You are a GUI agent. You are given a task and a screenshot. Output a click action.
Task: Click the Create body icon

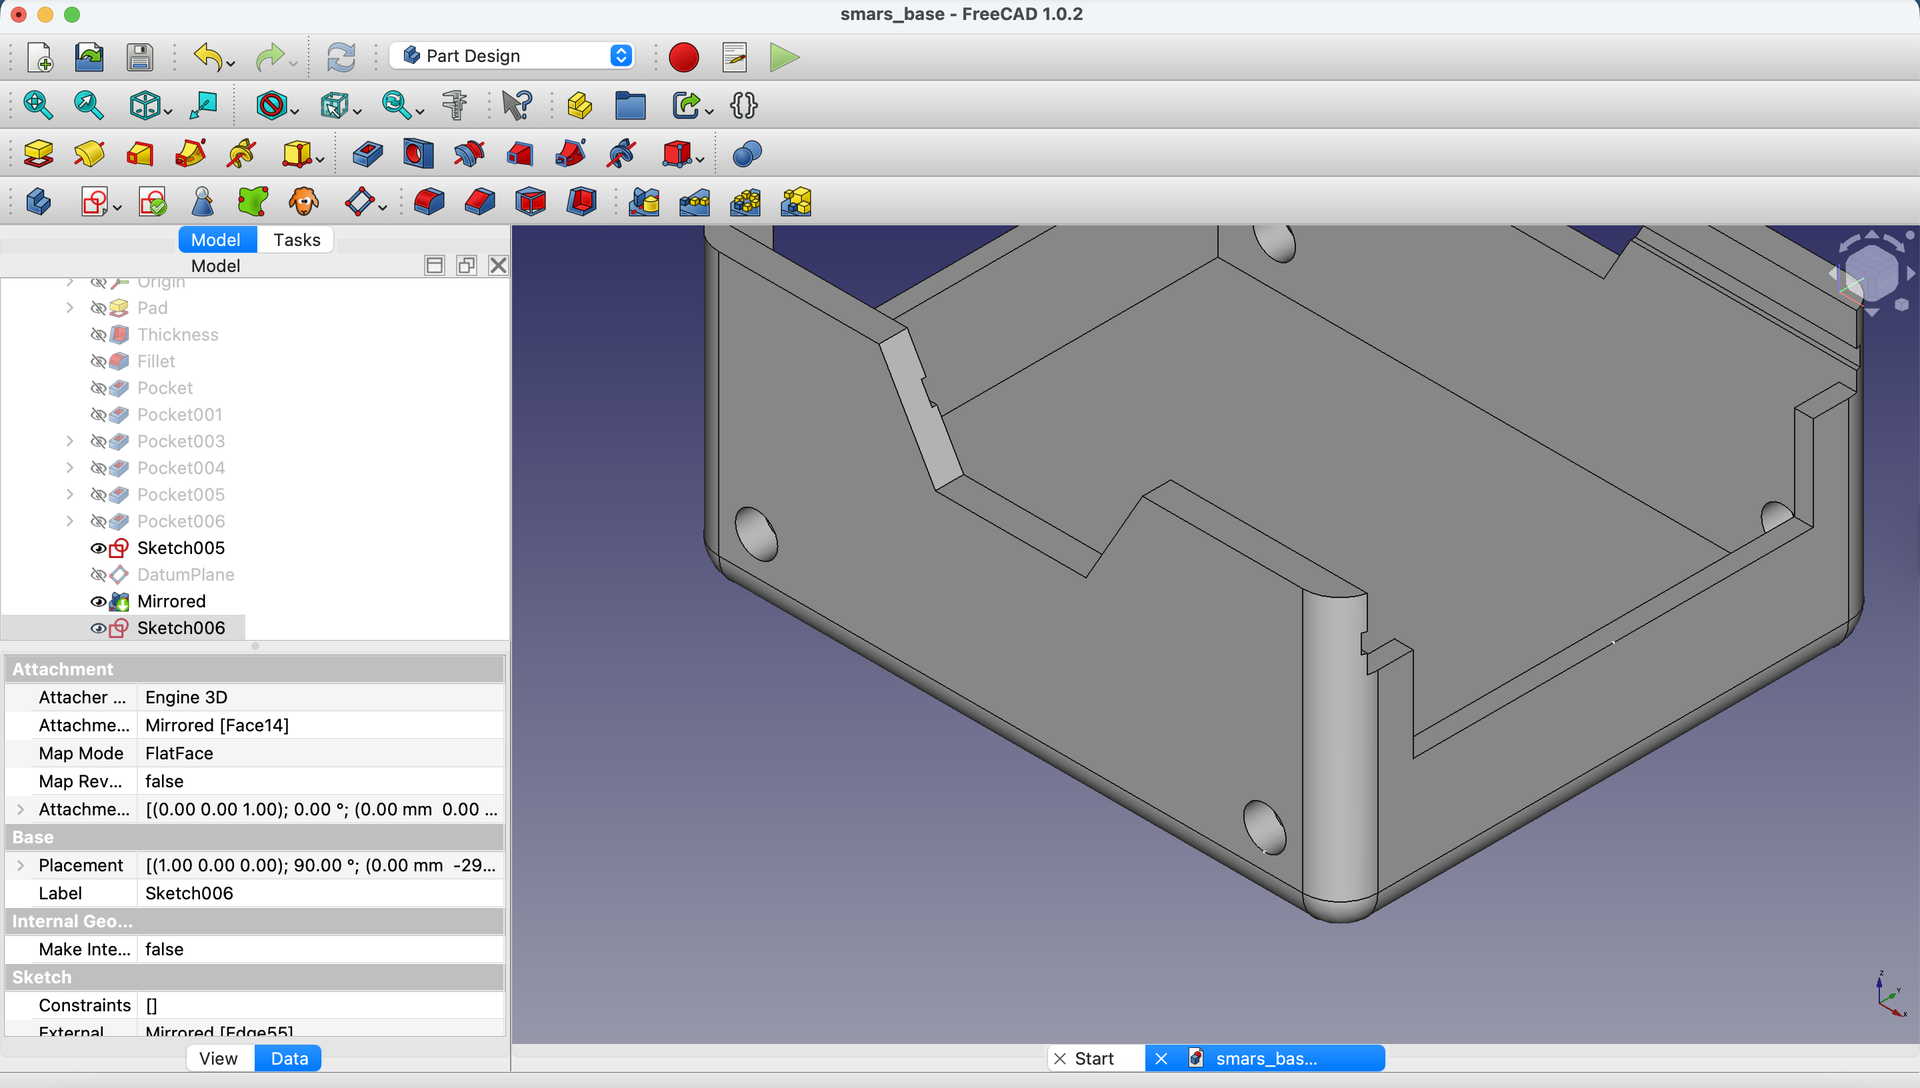tap(38, 202)
